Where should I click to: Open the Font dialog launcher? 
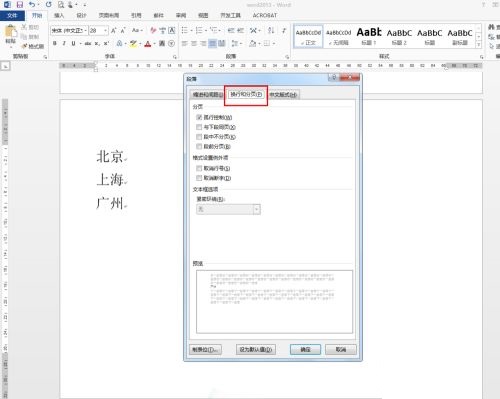pyautogui.click(x=174, y=57)
